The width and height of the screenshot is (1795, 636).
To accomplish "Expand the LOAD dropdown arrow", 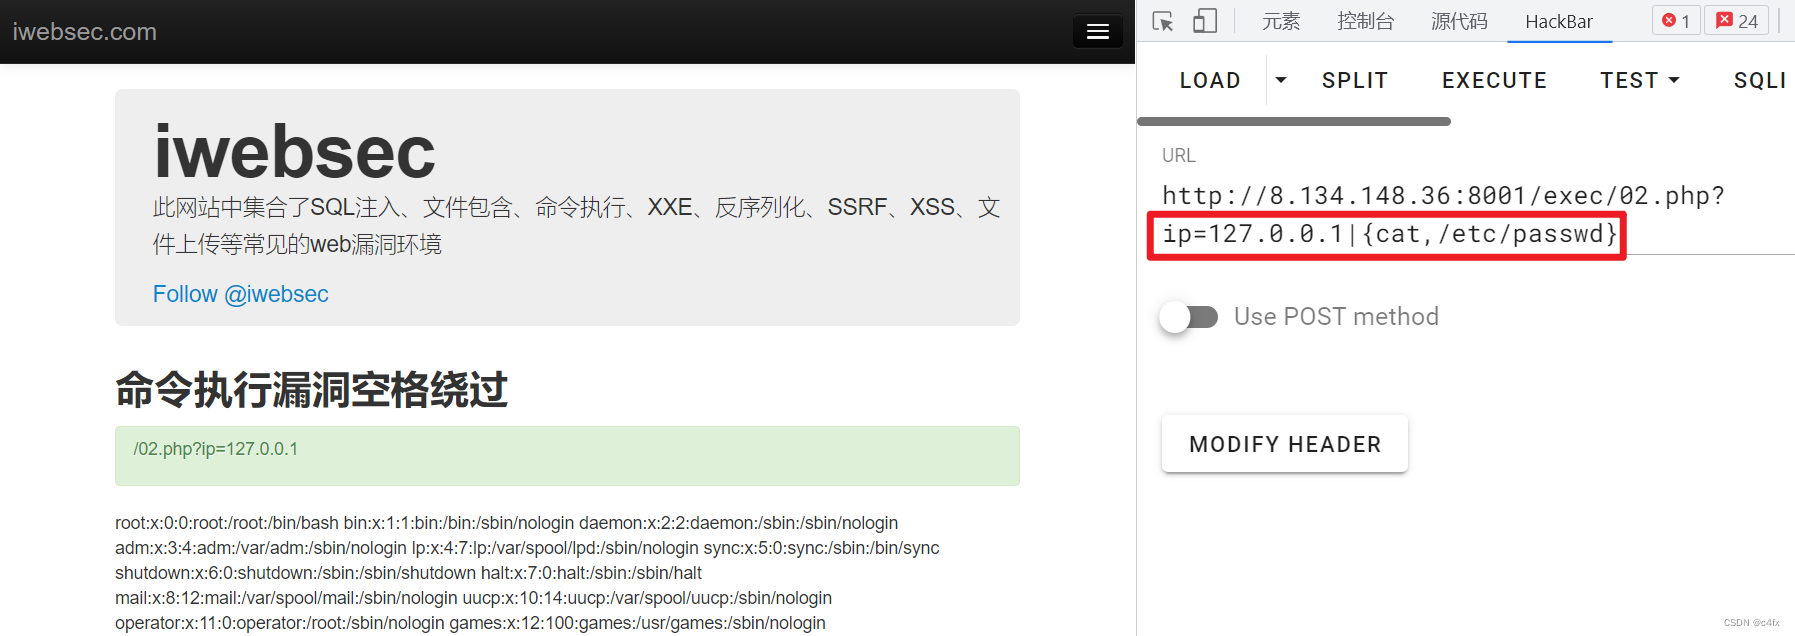I will [x=1281, y=80].
